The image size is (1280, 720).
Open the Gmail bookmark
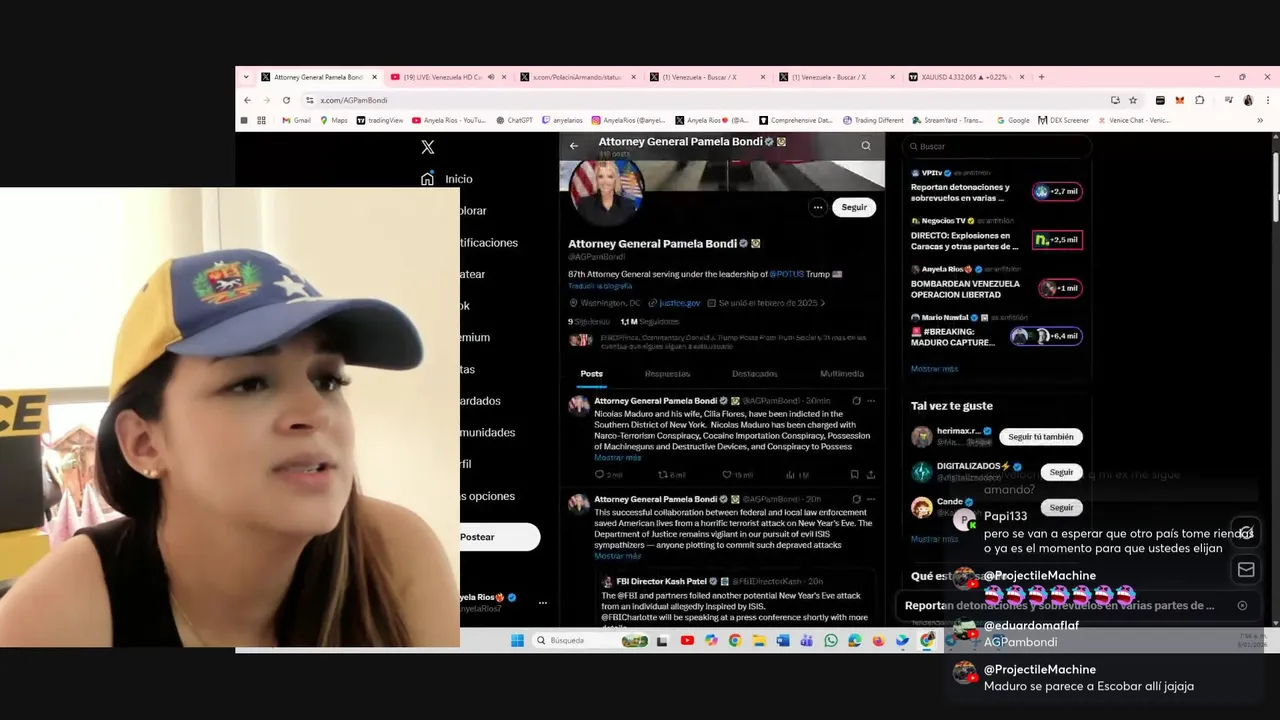[x=296, y=120]
